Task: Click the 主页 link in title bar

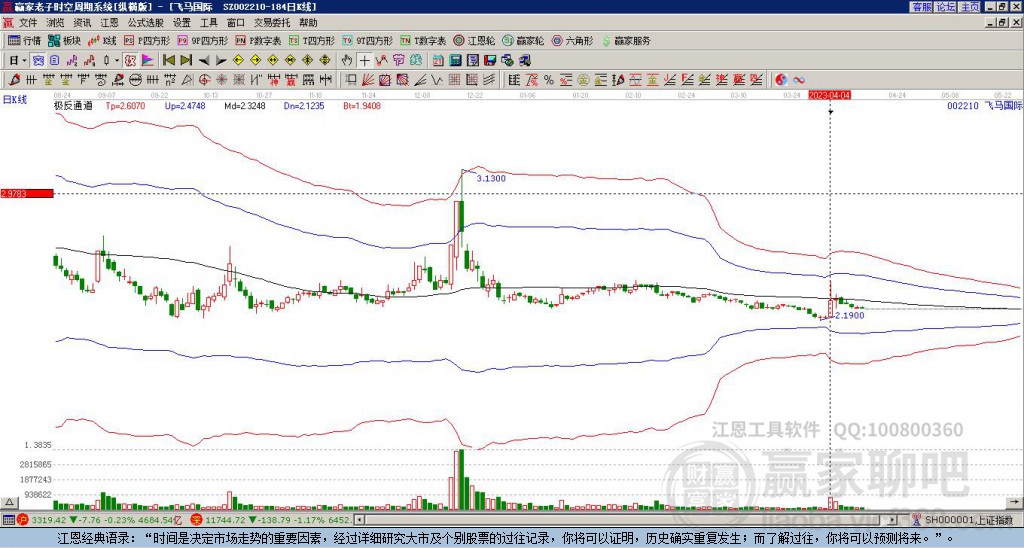Action: coord(970,7)
